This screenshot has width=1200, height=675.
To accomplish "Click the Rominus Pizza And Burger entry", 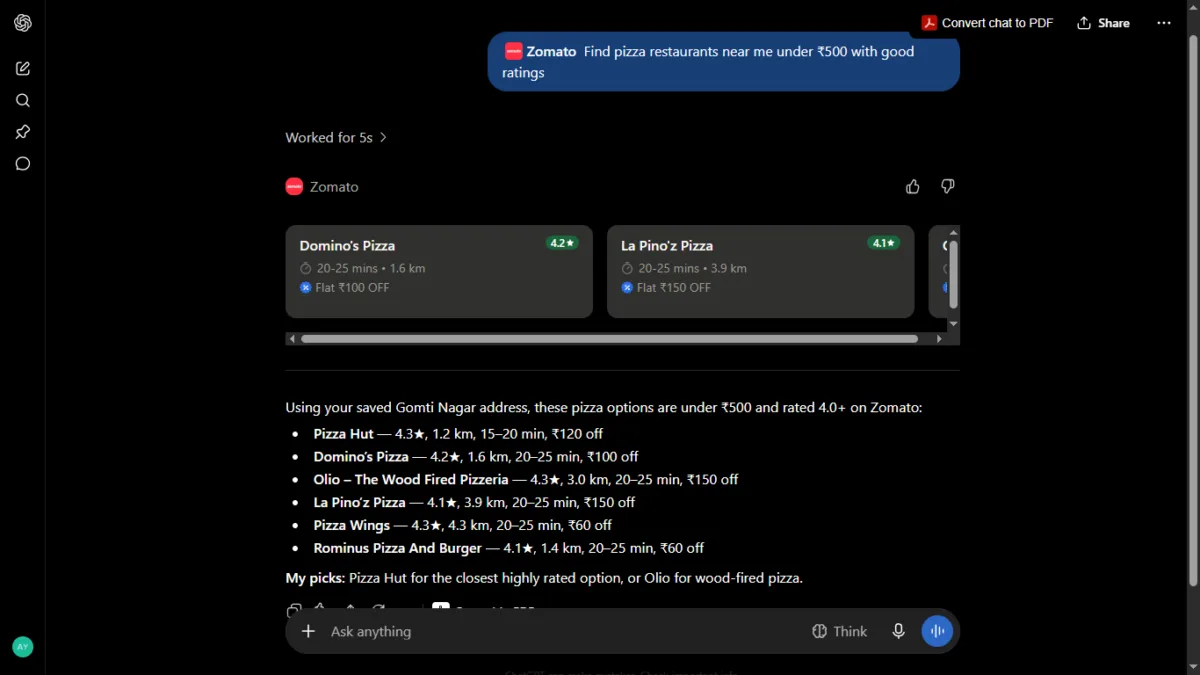I will pyautogui.click(x=509, y=548).
